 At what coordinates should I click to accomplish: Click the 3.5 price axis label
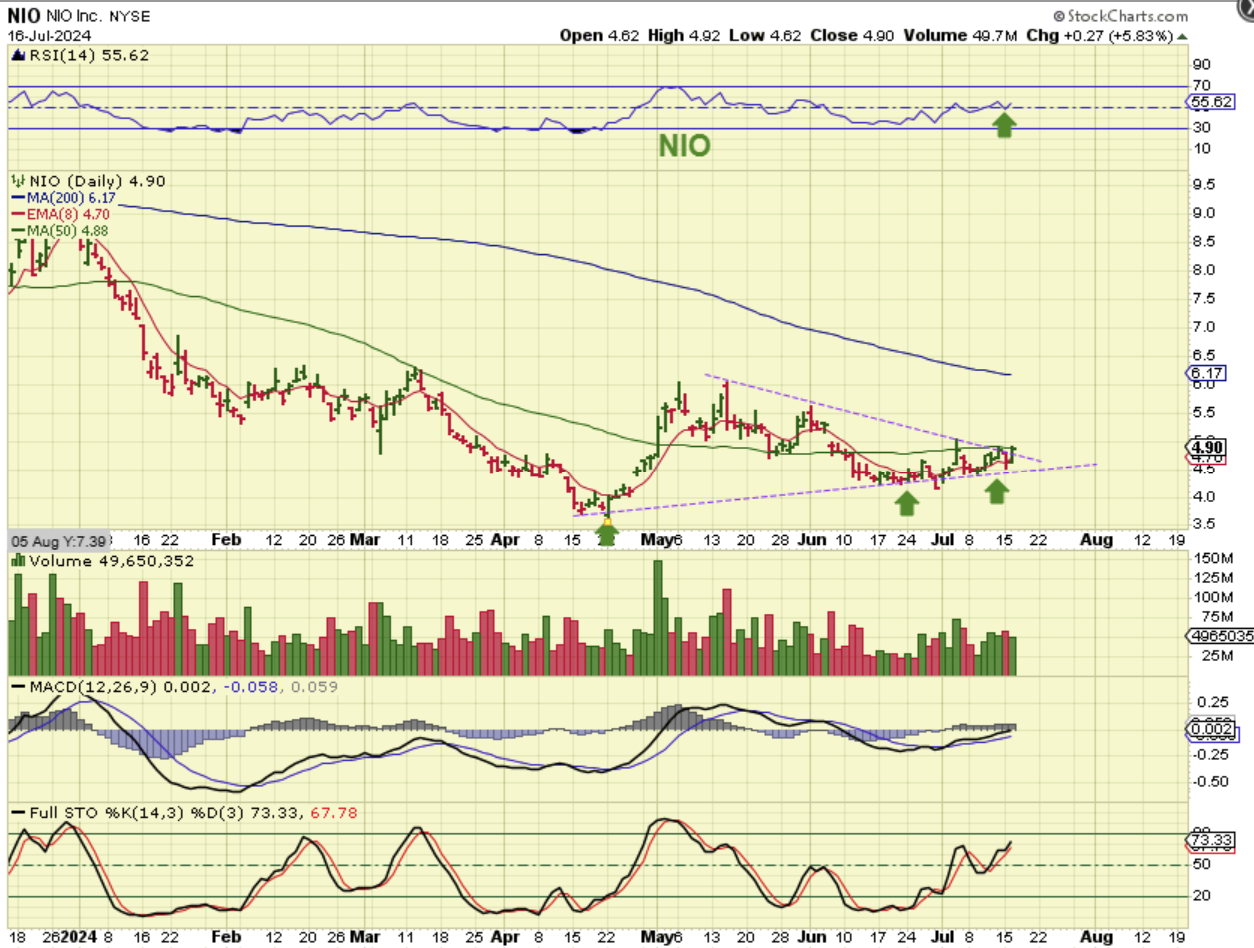[x=1203, y=523]
